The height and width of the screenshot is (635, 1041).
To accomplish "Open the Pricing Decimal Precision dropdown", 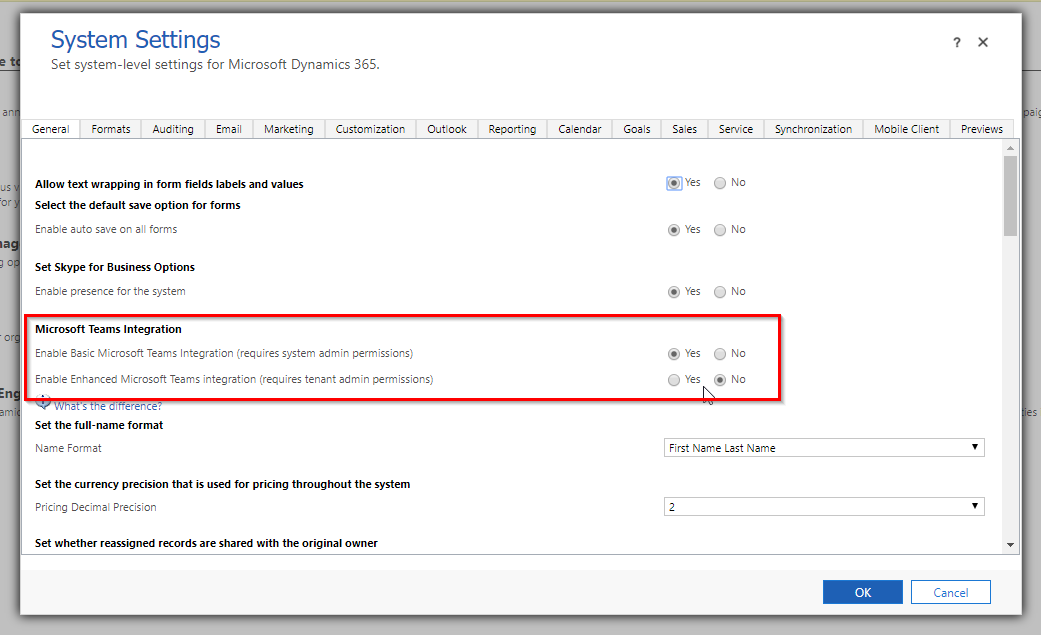I will click(824, 507).
